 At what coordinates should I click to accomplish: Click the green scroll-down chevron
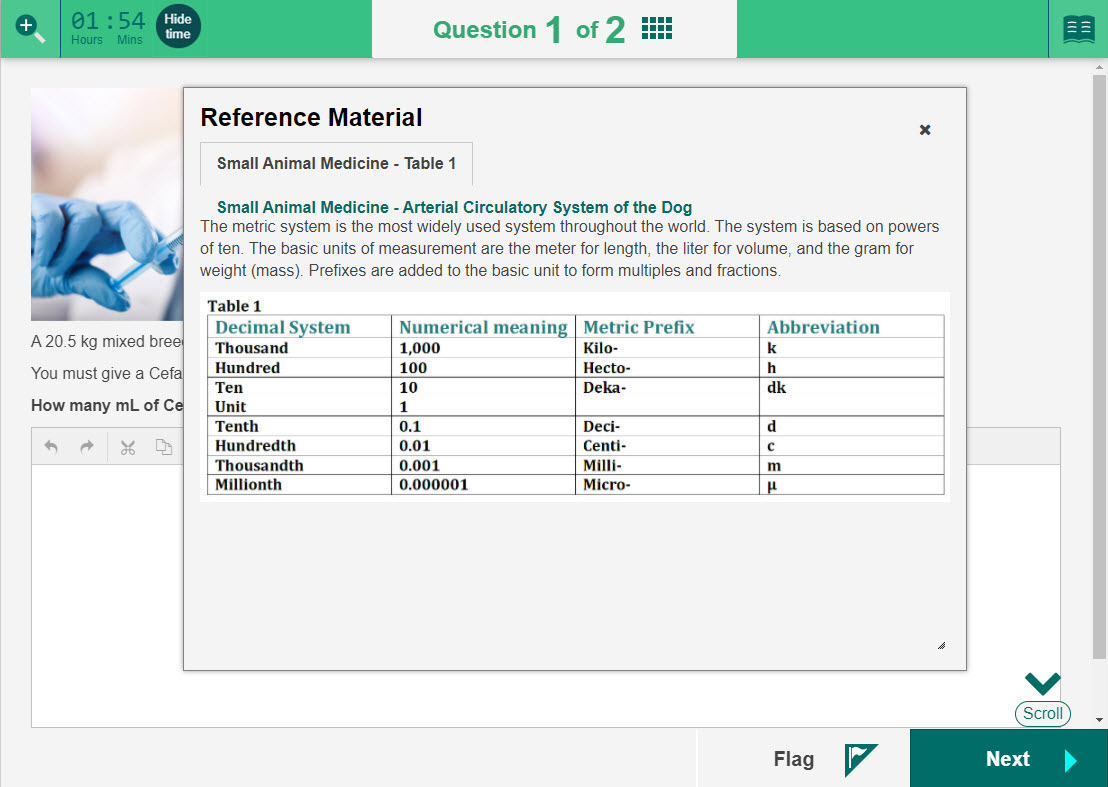pos(1042,685)
